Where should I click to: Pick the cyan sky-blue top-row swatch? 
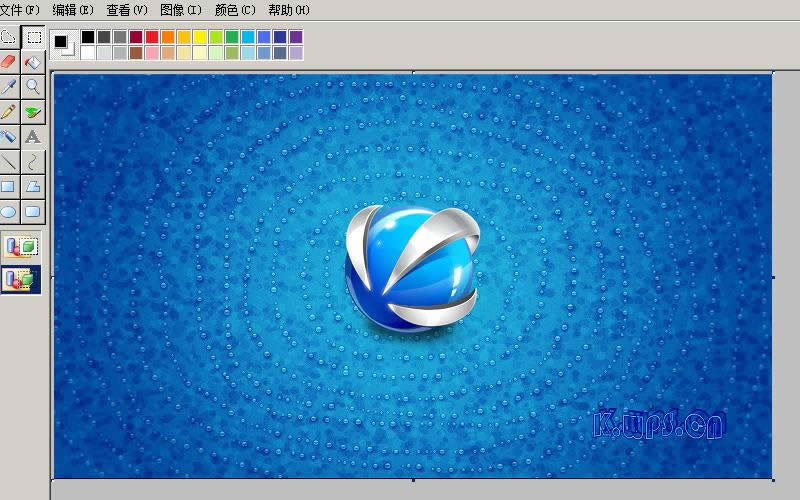248,37
